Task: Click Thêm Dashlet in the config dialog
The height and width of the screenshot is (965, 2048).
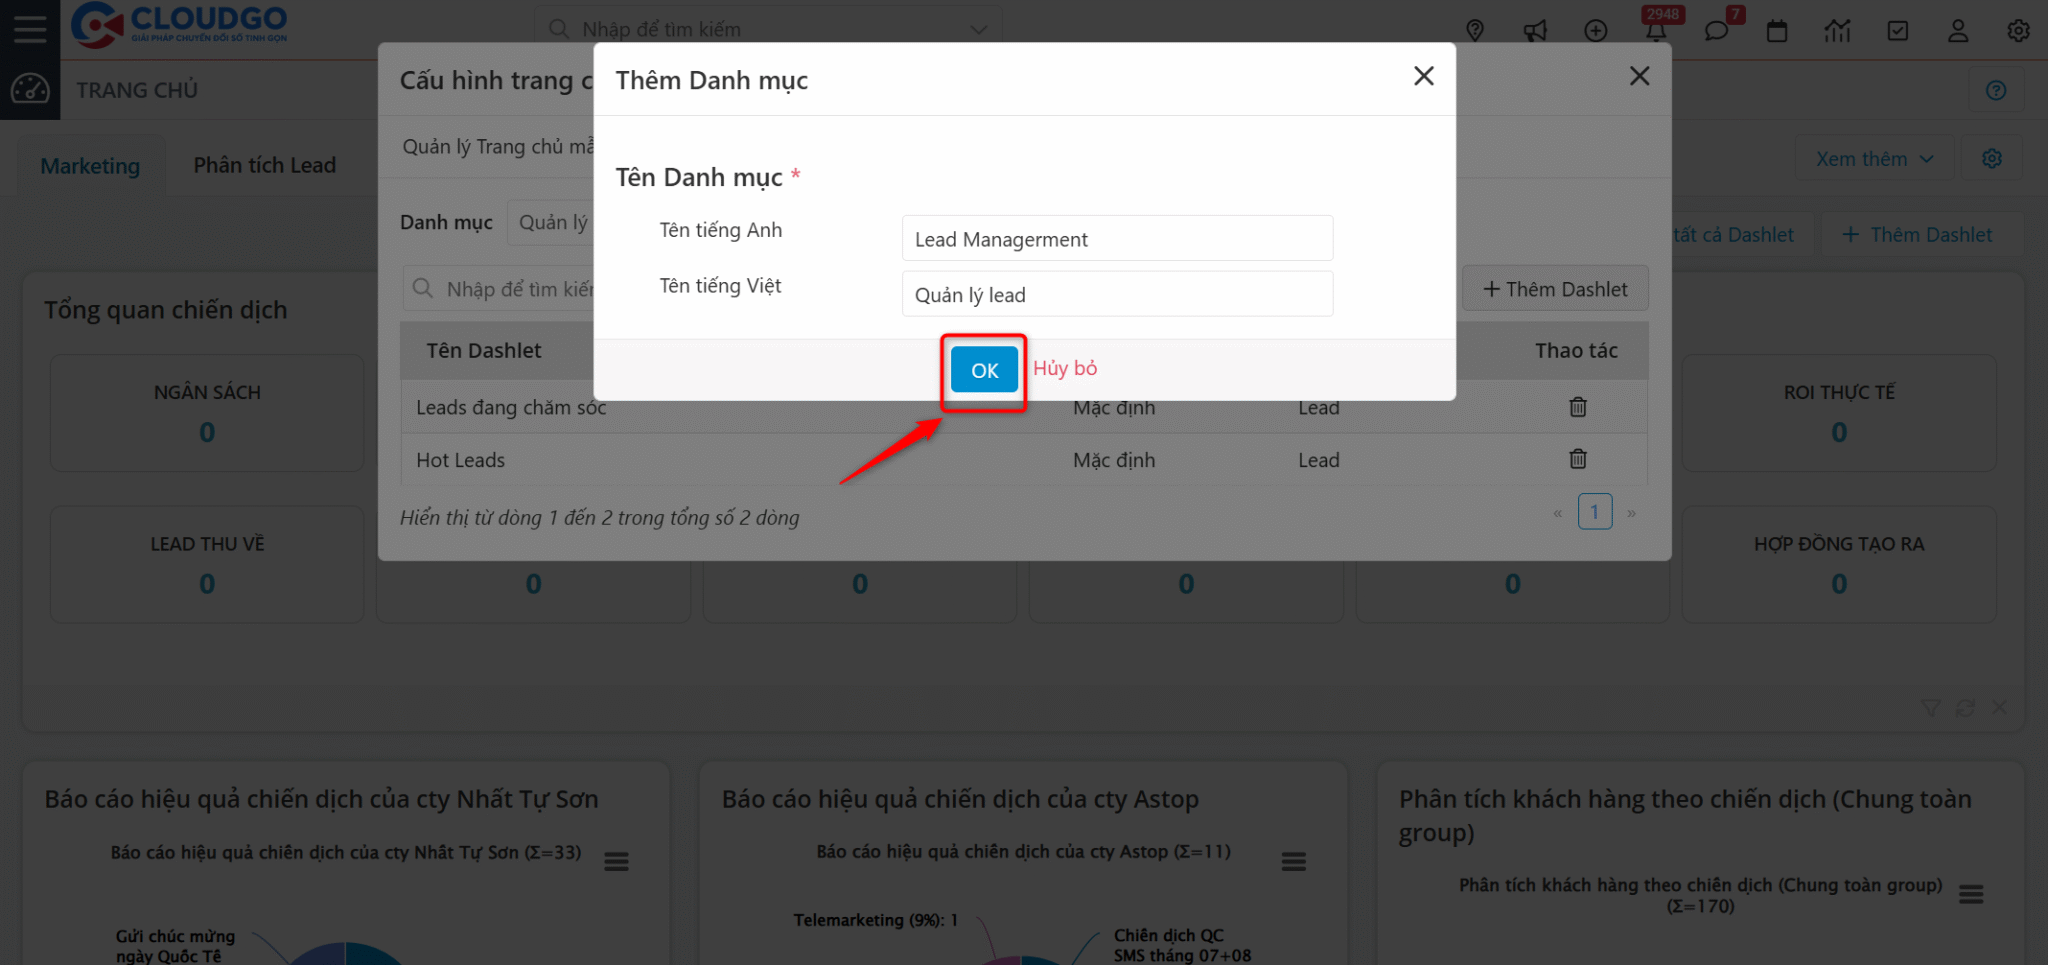Action: pos(1555,289)
